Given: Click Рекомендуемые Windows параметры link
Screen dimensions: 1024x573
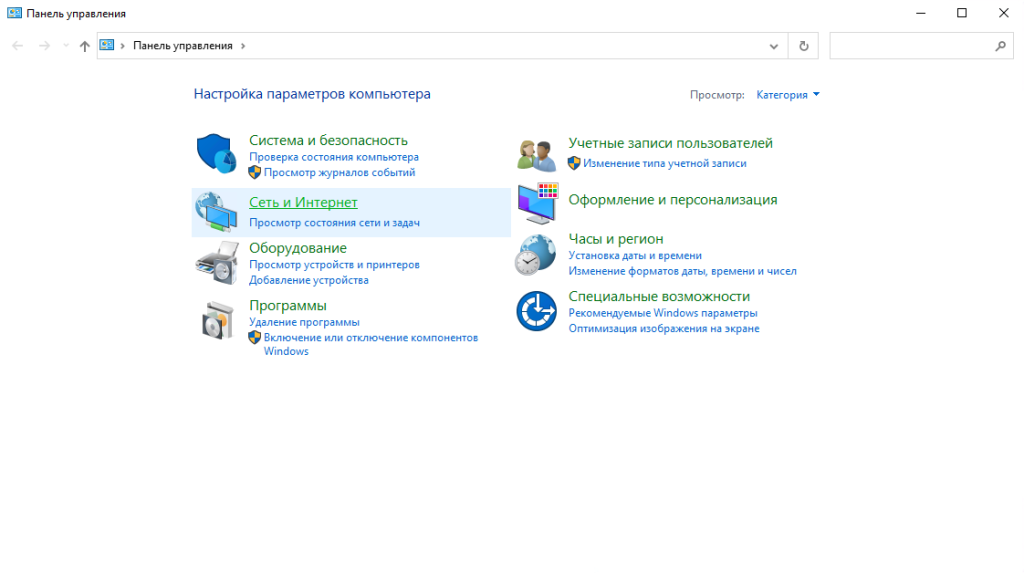Looking at the screenshot, I should click(x=663, y=313).
